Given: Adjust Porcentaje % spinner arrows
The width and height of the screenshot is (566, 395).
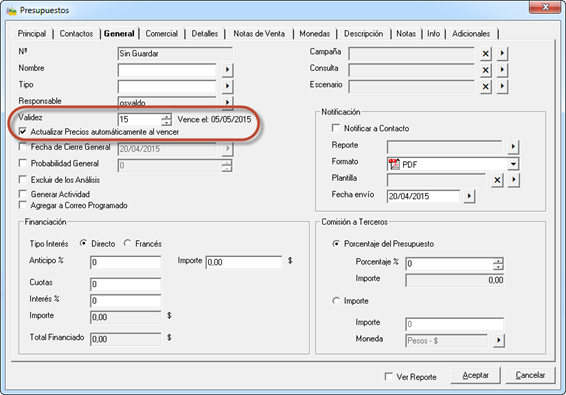Looking at the screenshot, I should 498,264.
